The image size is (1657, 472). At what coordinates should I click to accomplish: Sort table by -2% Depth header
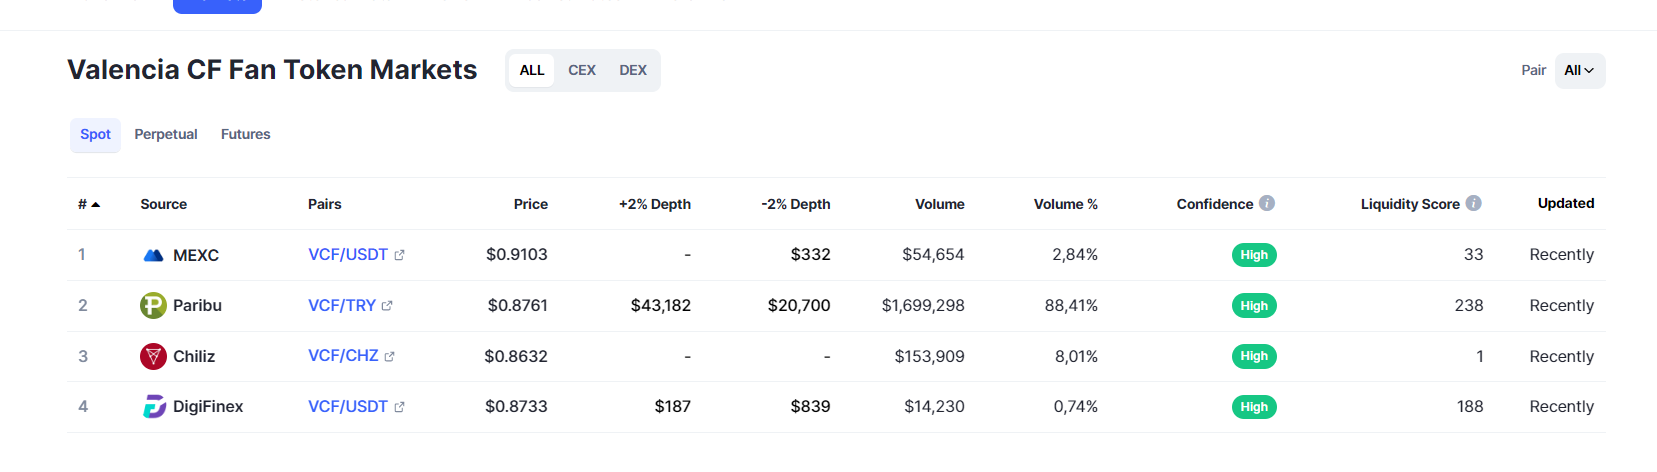click(796, 204)
